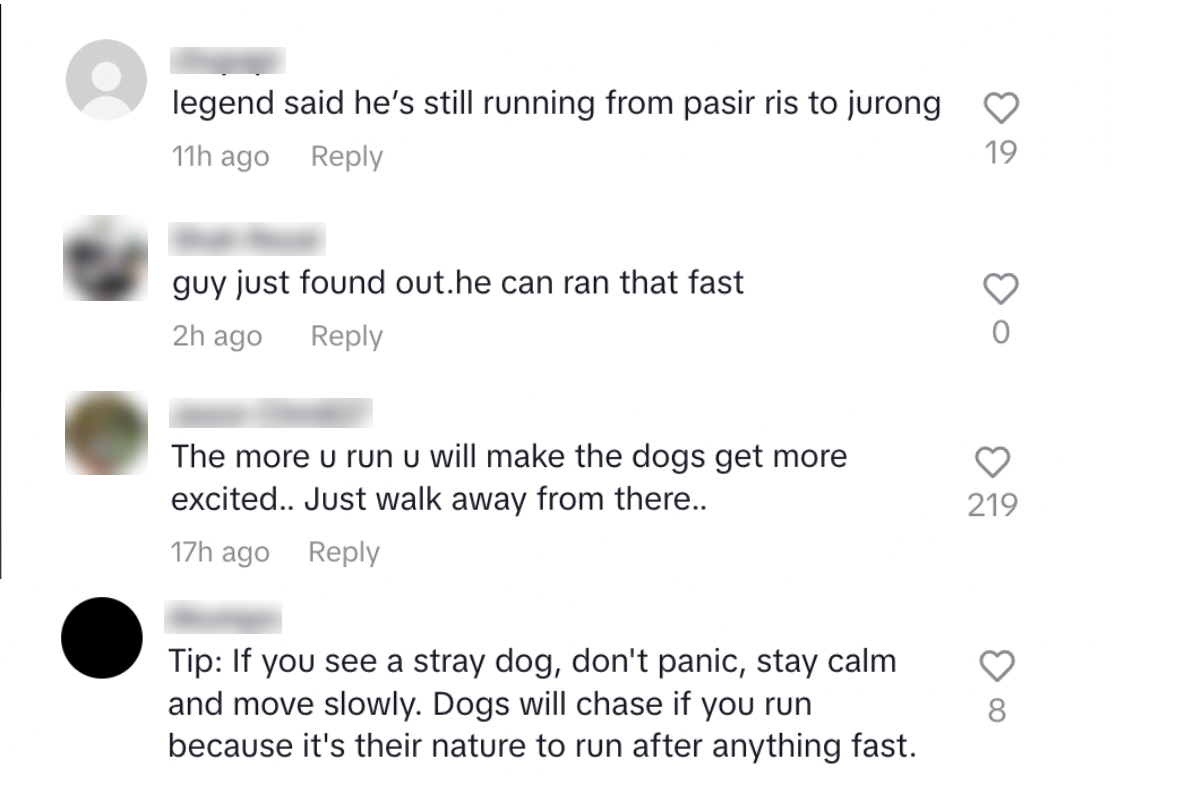Click the 8 likes count on the tip comment
The width and height of the screenshot is (1200, 796).
point(996,711)
